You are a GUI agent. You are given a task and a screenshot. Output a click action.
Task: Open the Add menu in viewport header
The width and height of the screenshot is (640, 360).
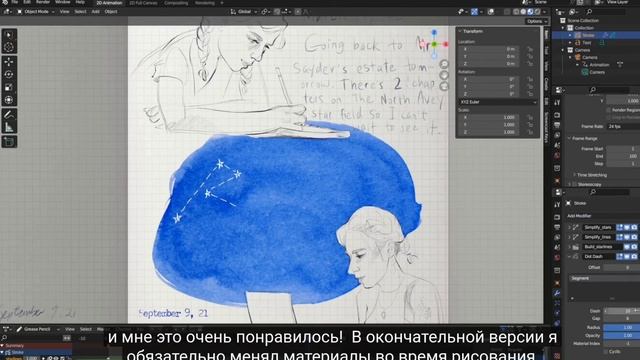click(x=96, y=12)
